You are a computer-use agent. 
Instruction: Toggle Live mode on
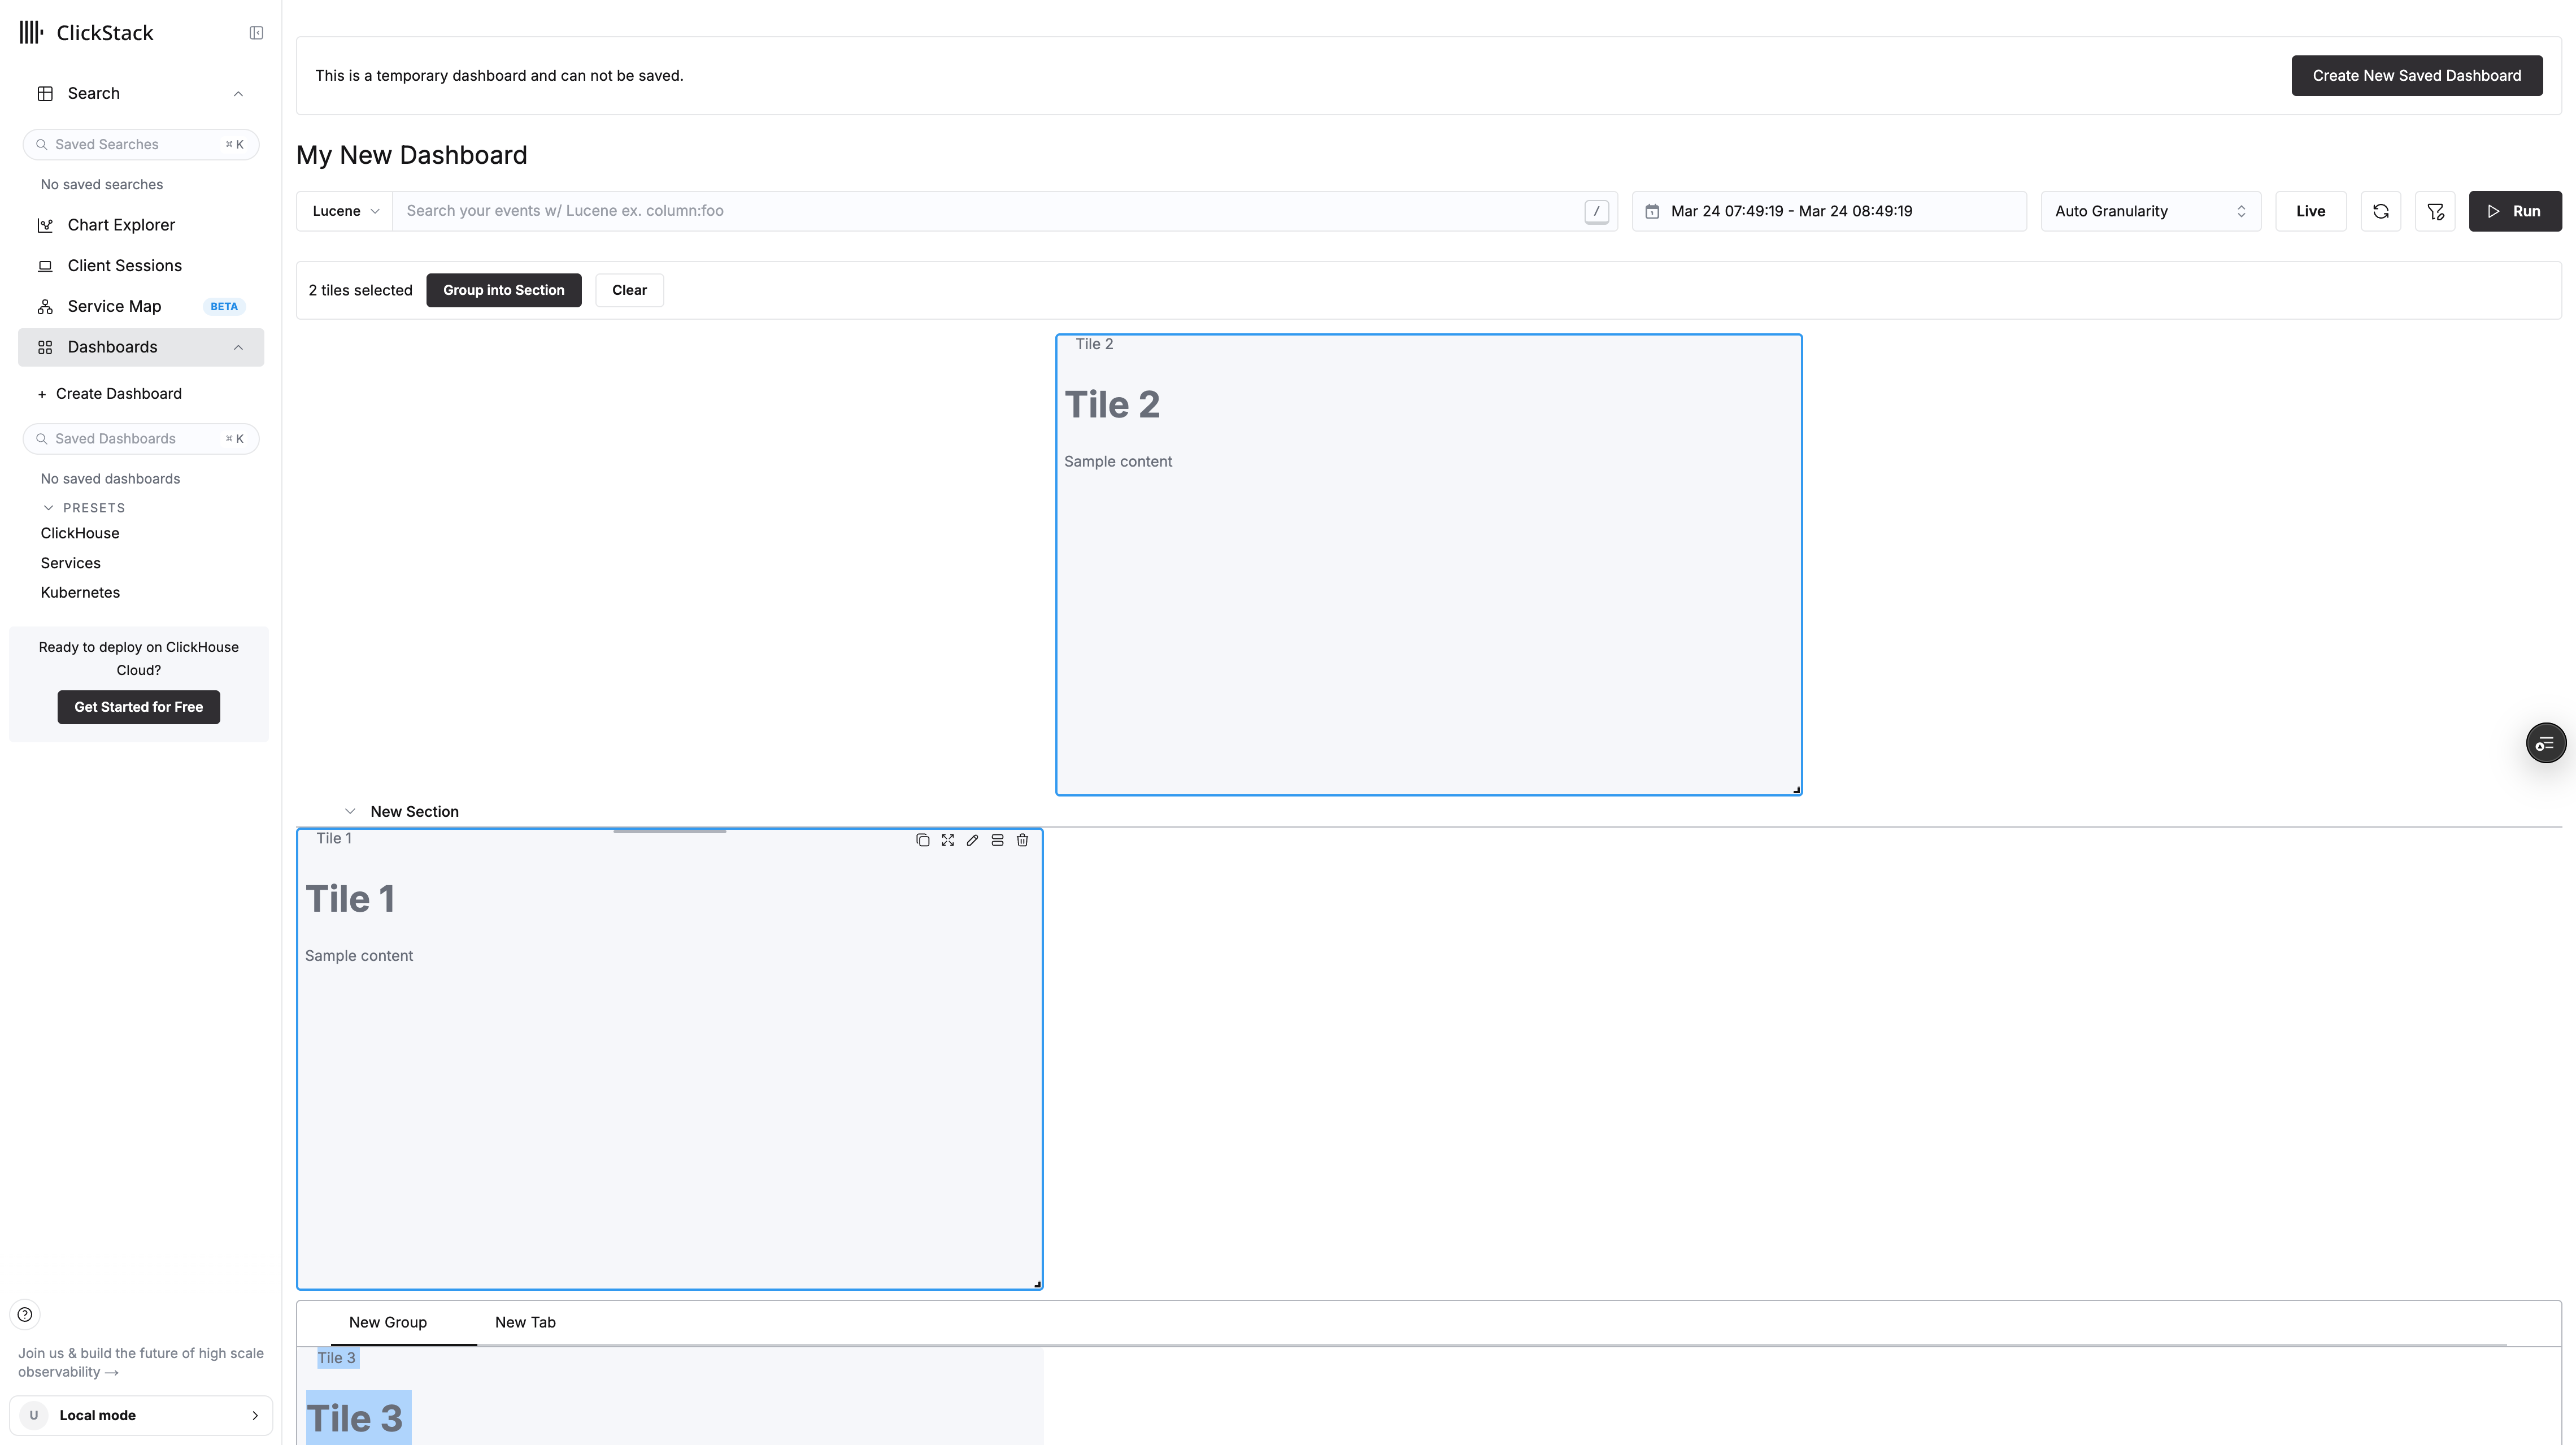[2310, 211]
